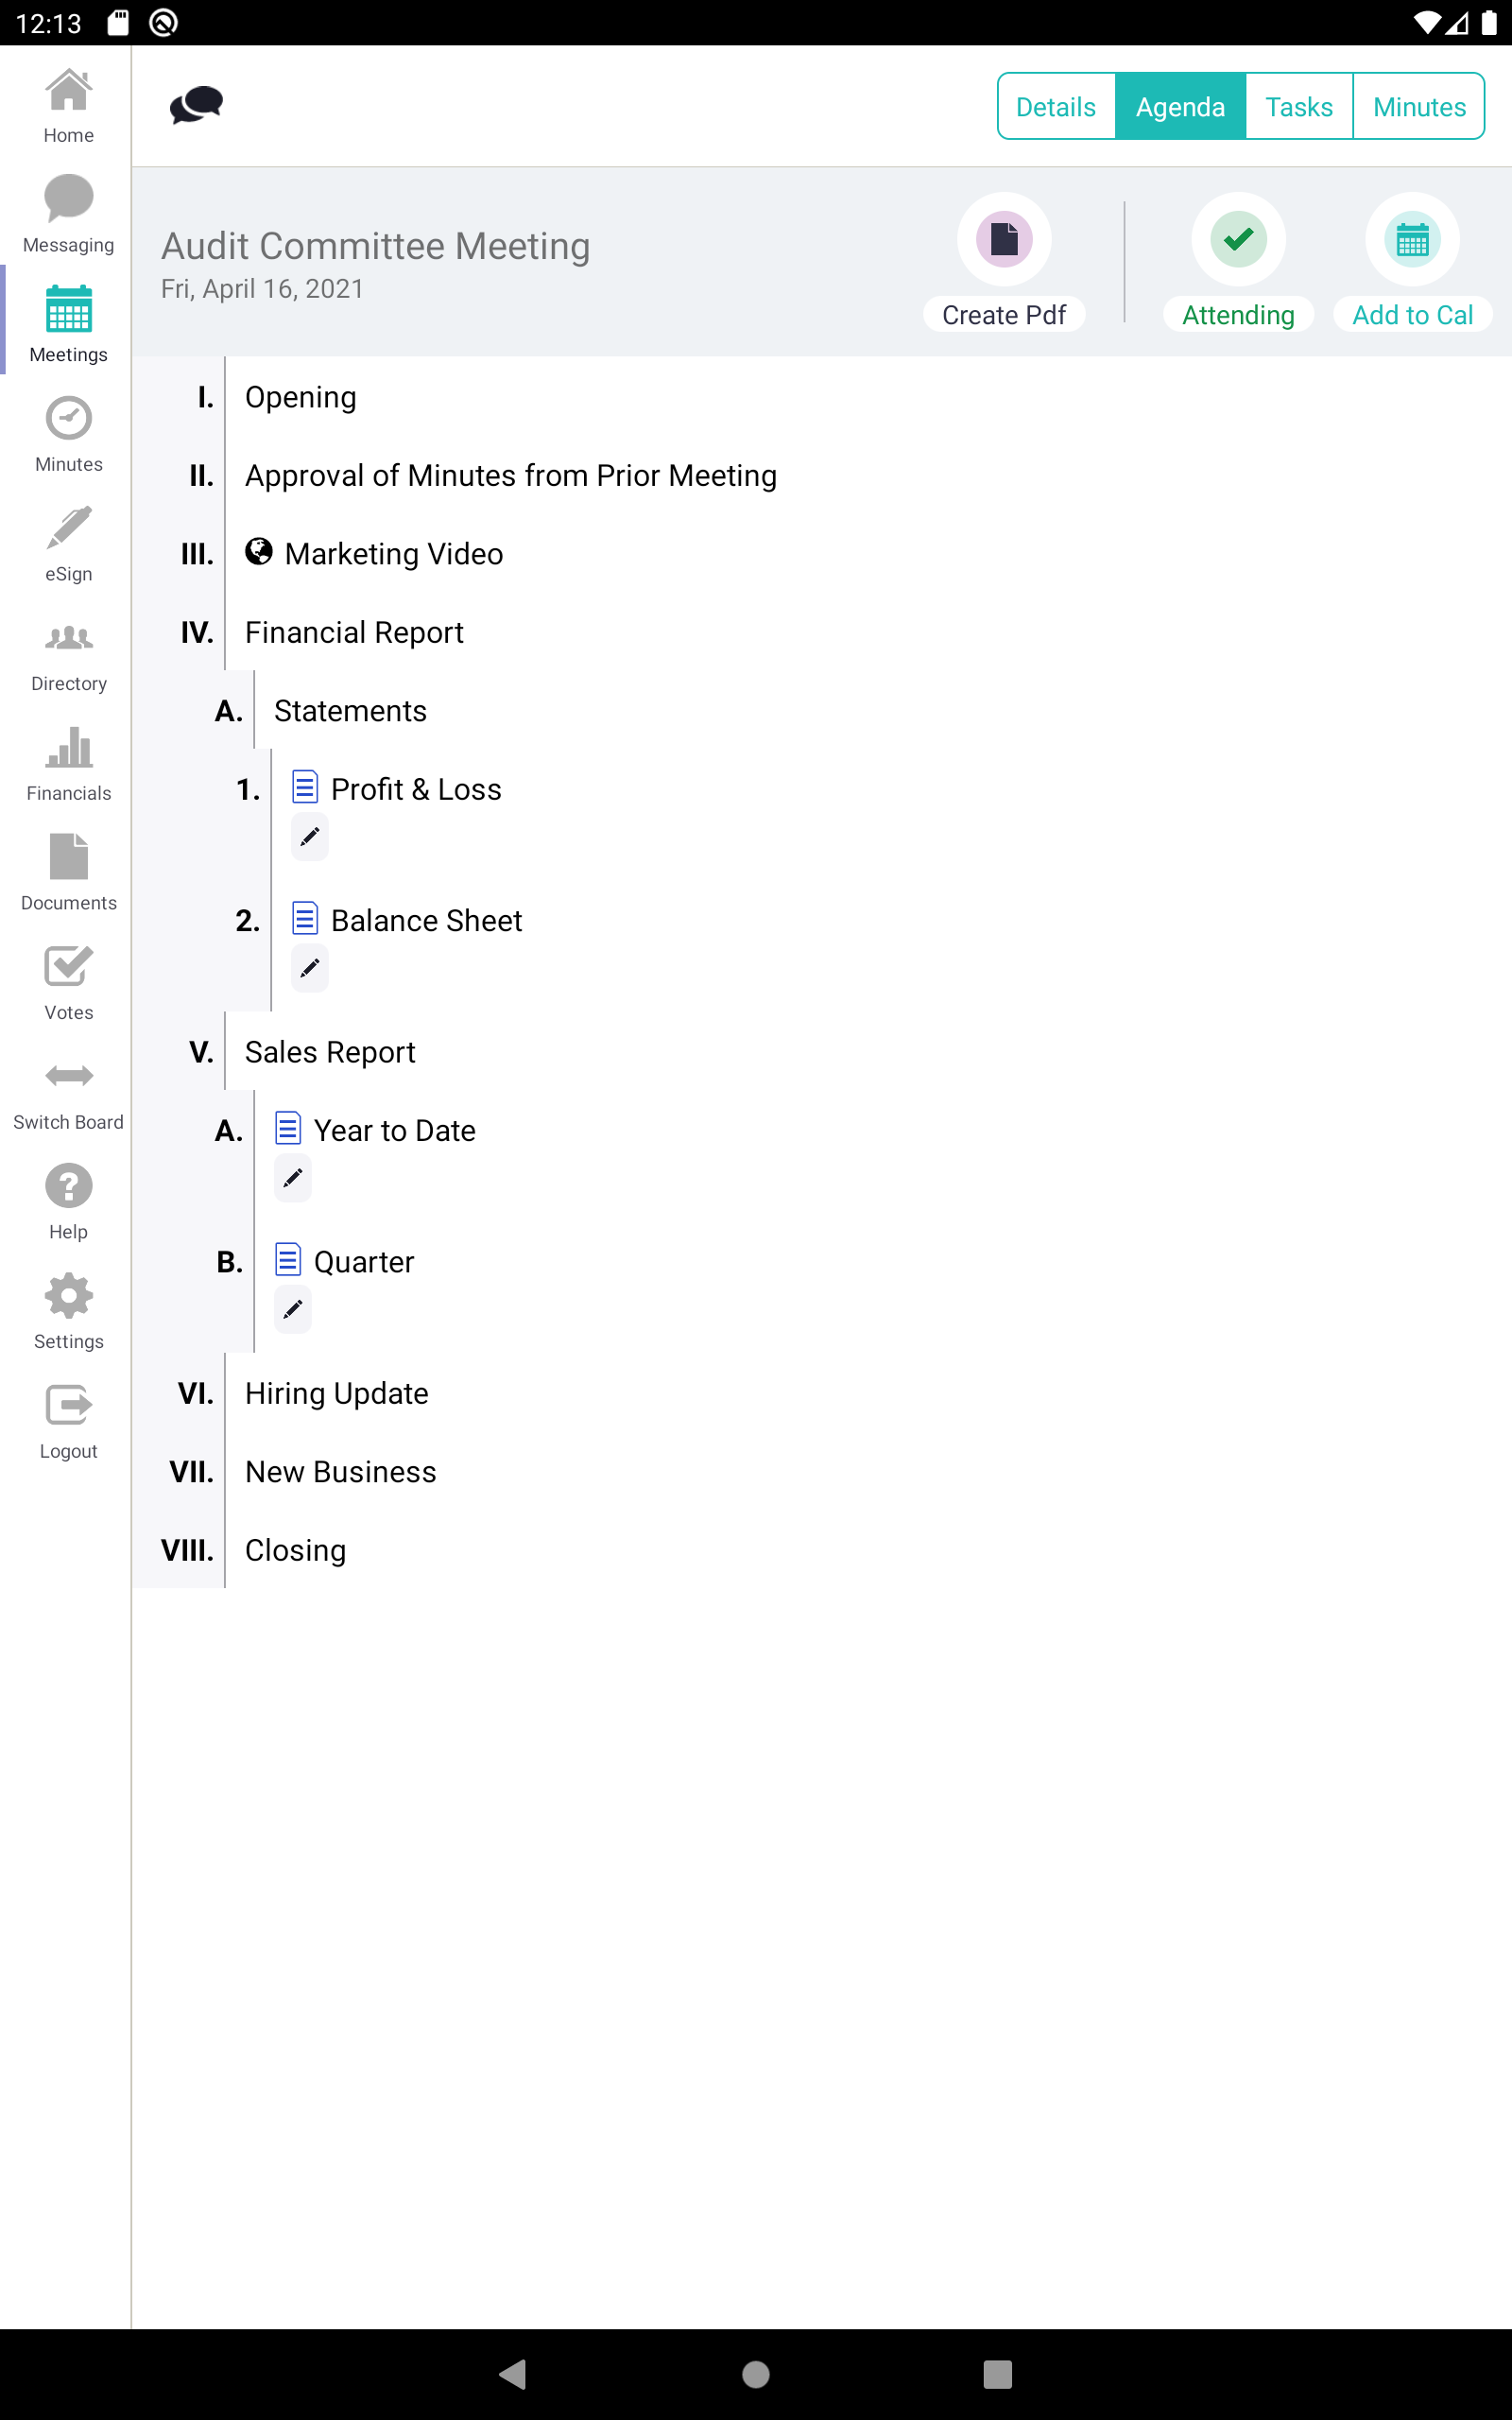The width and height of the screenshot is (1512, 2420).
Task: Click the edit pencil under Year to Date
Action: 293,1178
